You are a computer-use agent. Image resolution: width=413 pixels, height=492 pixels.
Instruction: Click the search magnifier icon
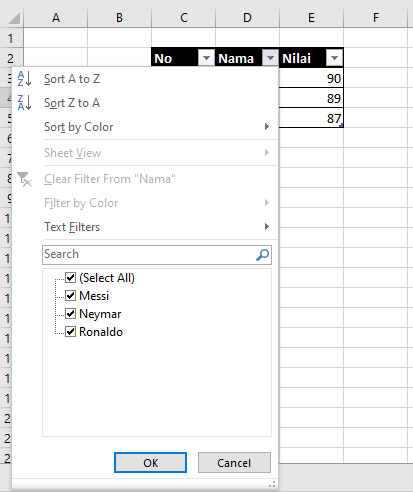(x=263, y=255)
